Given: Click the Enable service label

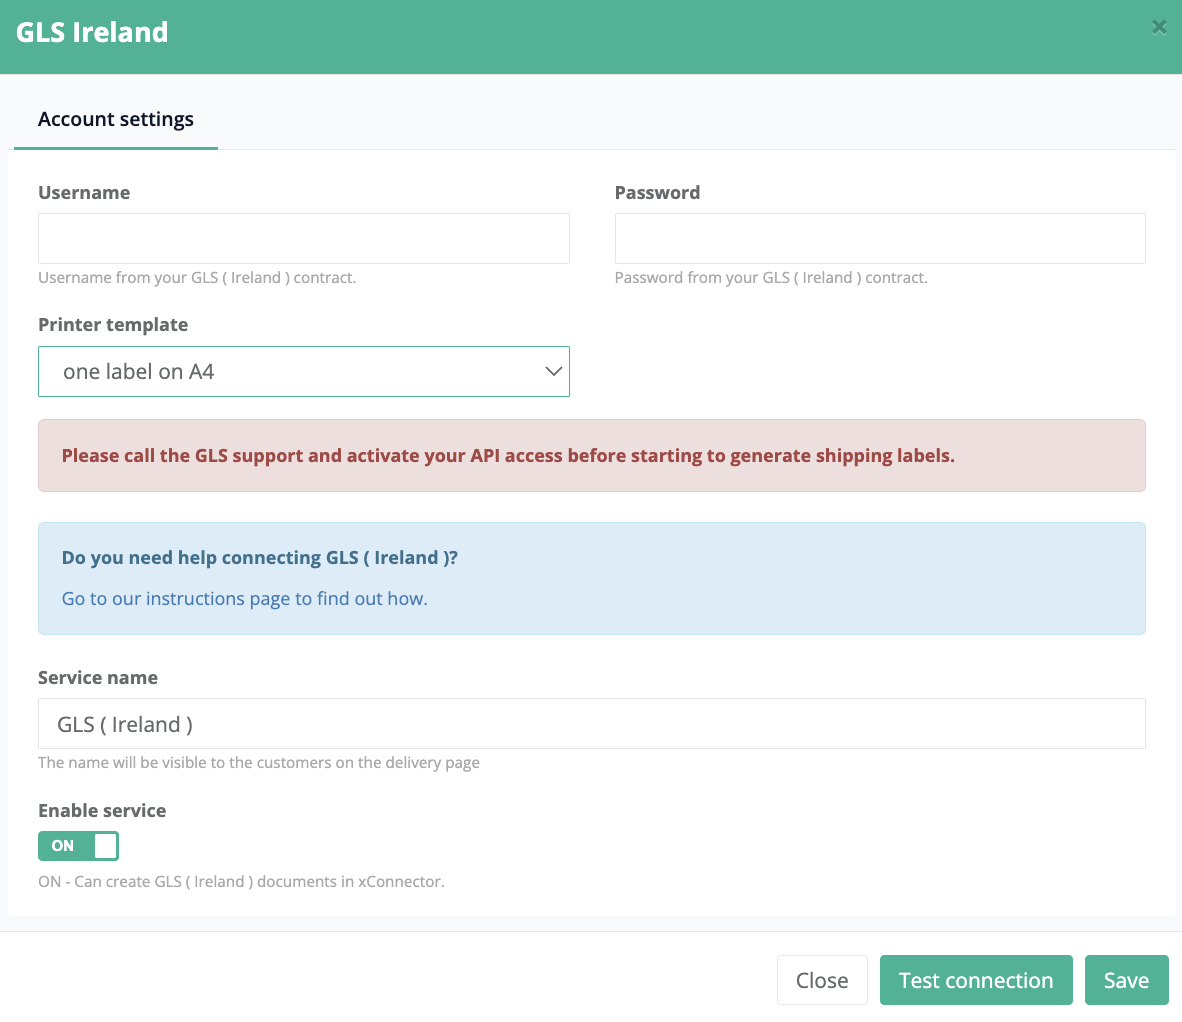Looking at the screenshot, I should [x=102, y=811].
